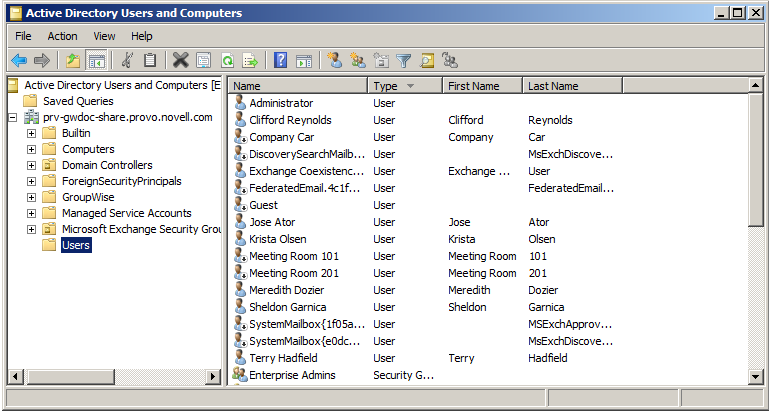Click the grey Forward arrow toolbar icon

42,61
